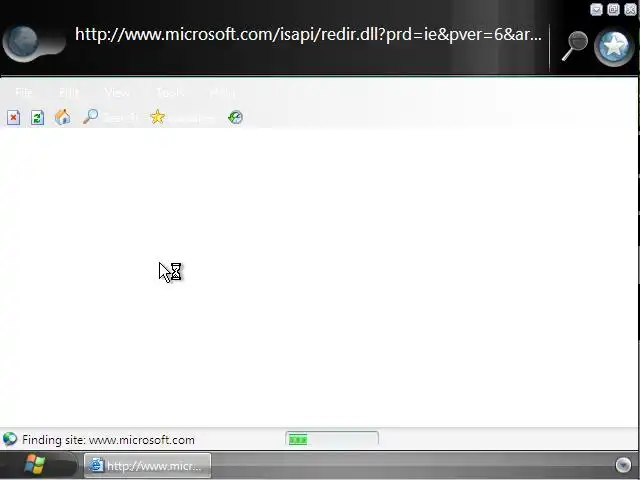Open the File menu

[x=24, y=93]
